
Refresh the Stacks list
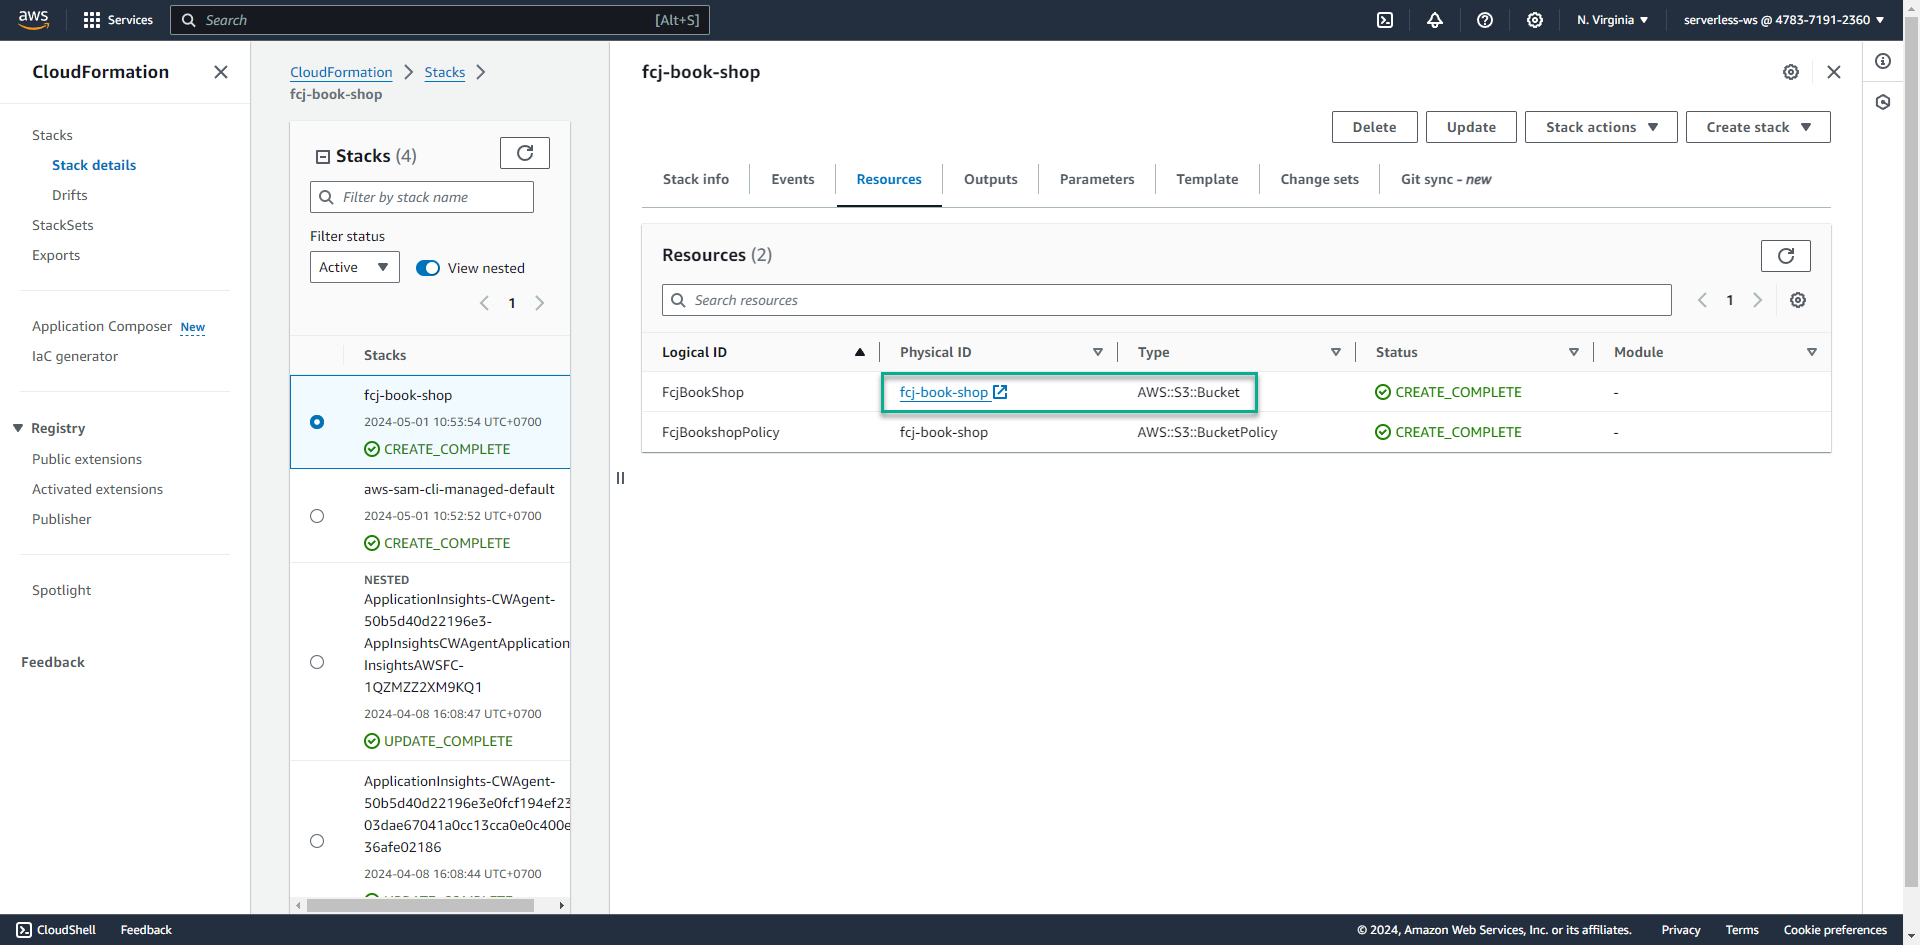coord(525,153)
